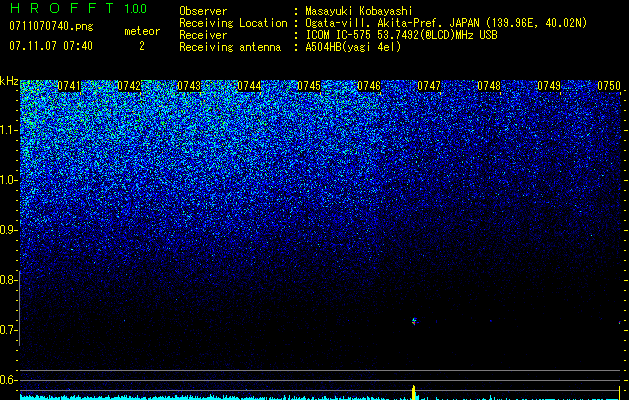Click the Receiving Location label

tap(233, 23)
